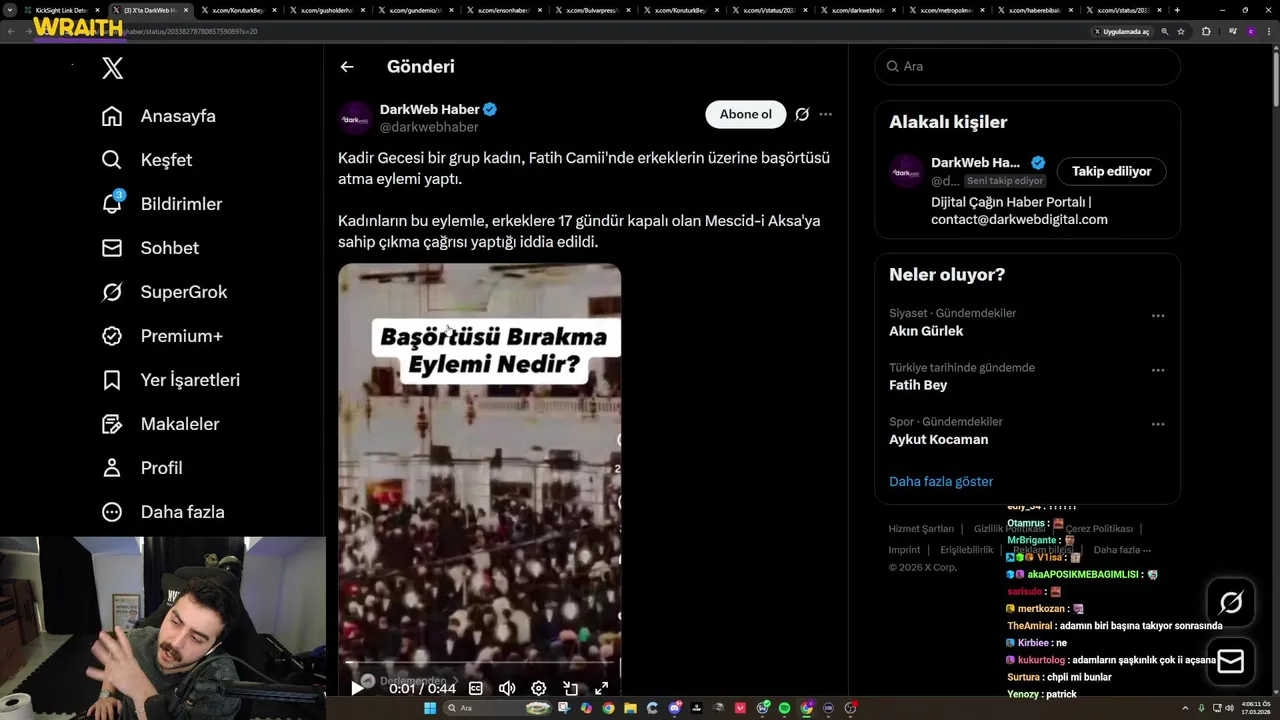Open the post's three-dot options menu
This screenshot has height=720, width=1280.
(825, 114)
